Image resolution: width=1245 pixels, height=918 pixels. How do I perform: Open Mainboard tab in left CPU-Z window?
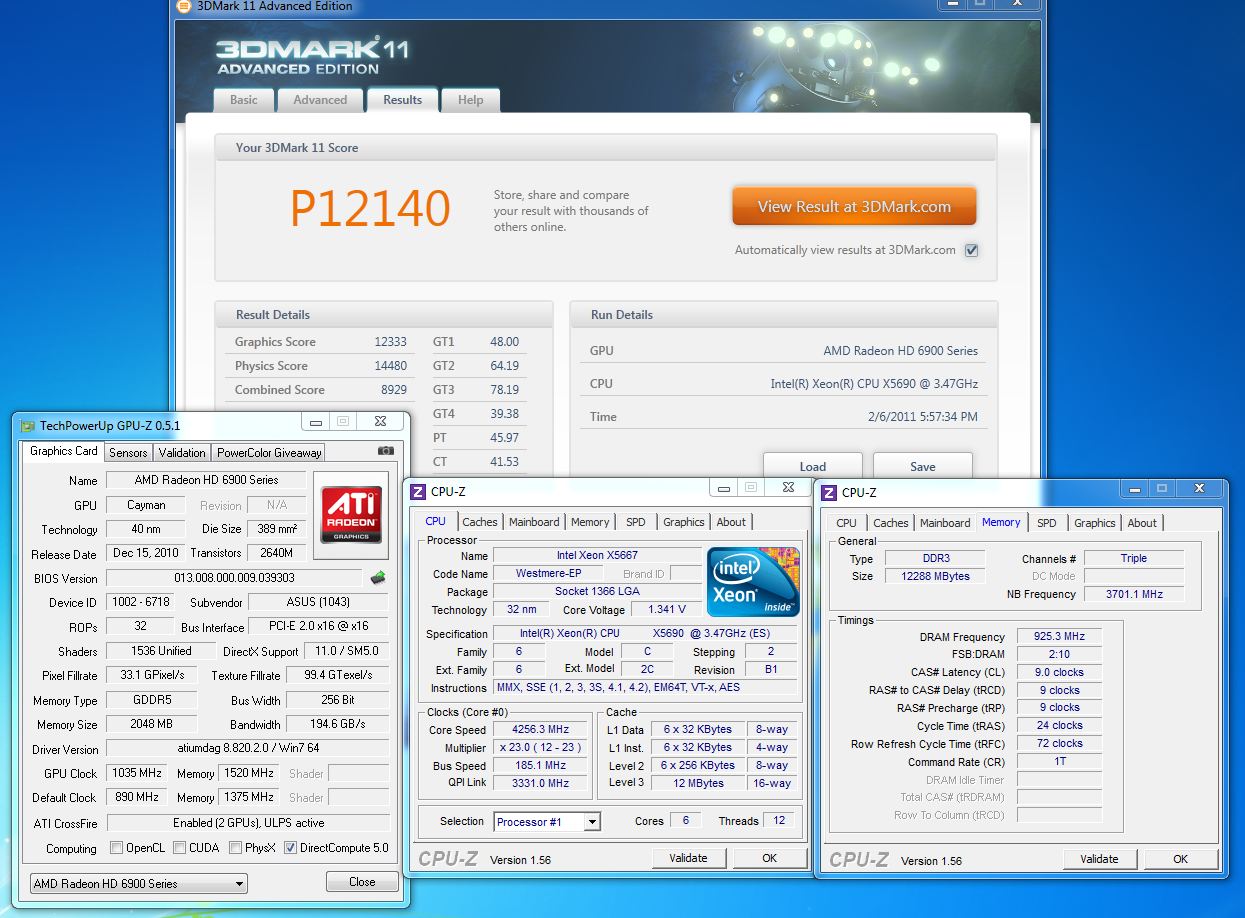(534, 522)
